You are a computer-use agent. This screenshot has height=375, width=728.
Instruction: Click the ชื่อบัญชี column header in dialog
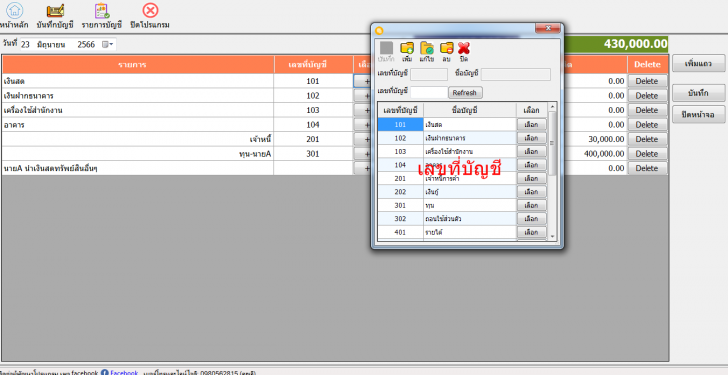470,110
